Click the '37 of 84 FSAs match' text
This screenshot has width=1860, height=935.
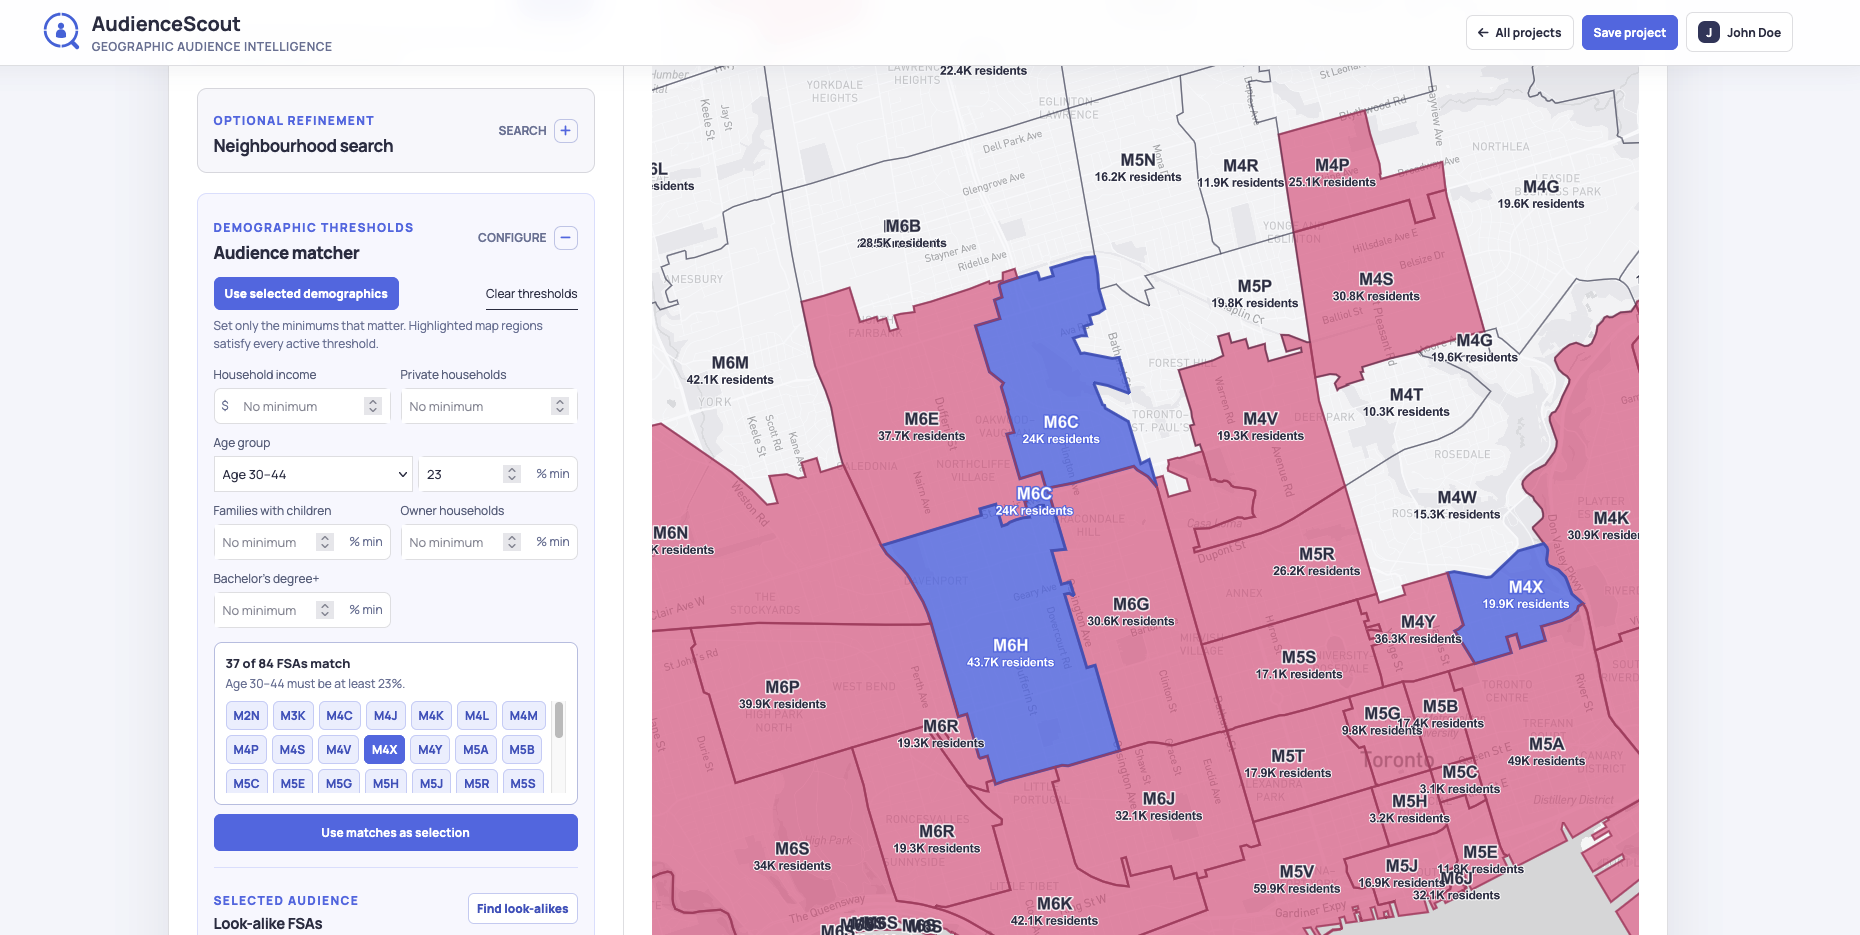click(288, 664)
